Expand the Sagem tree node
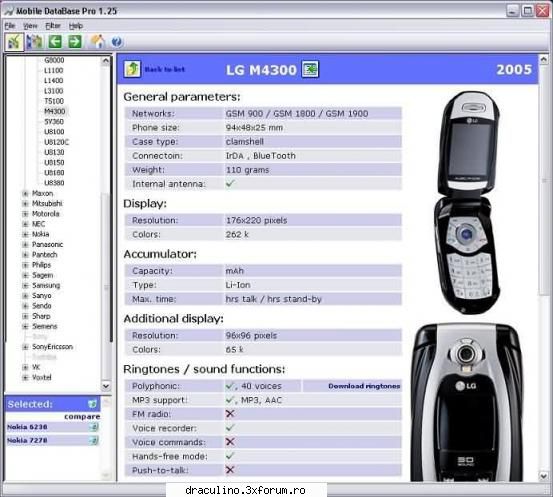This screenshot has height=497, width=553. (x=25, y=275)
